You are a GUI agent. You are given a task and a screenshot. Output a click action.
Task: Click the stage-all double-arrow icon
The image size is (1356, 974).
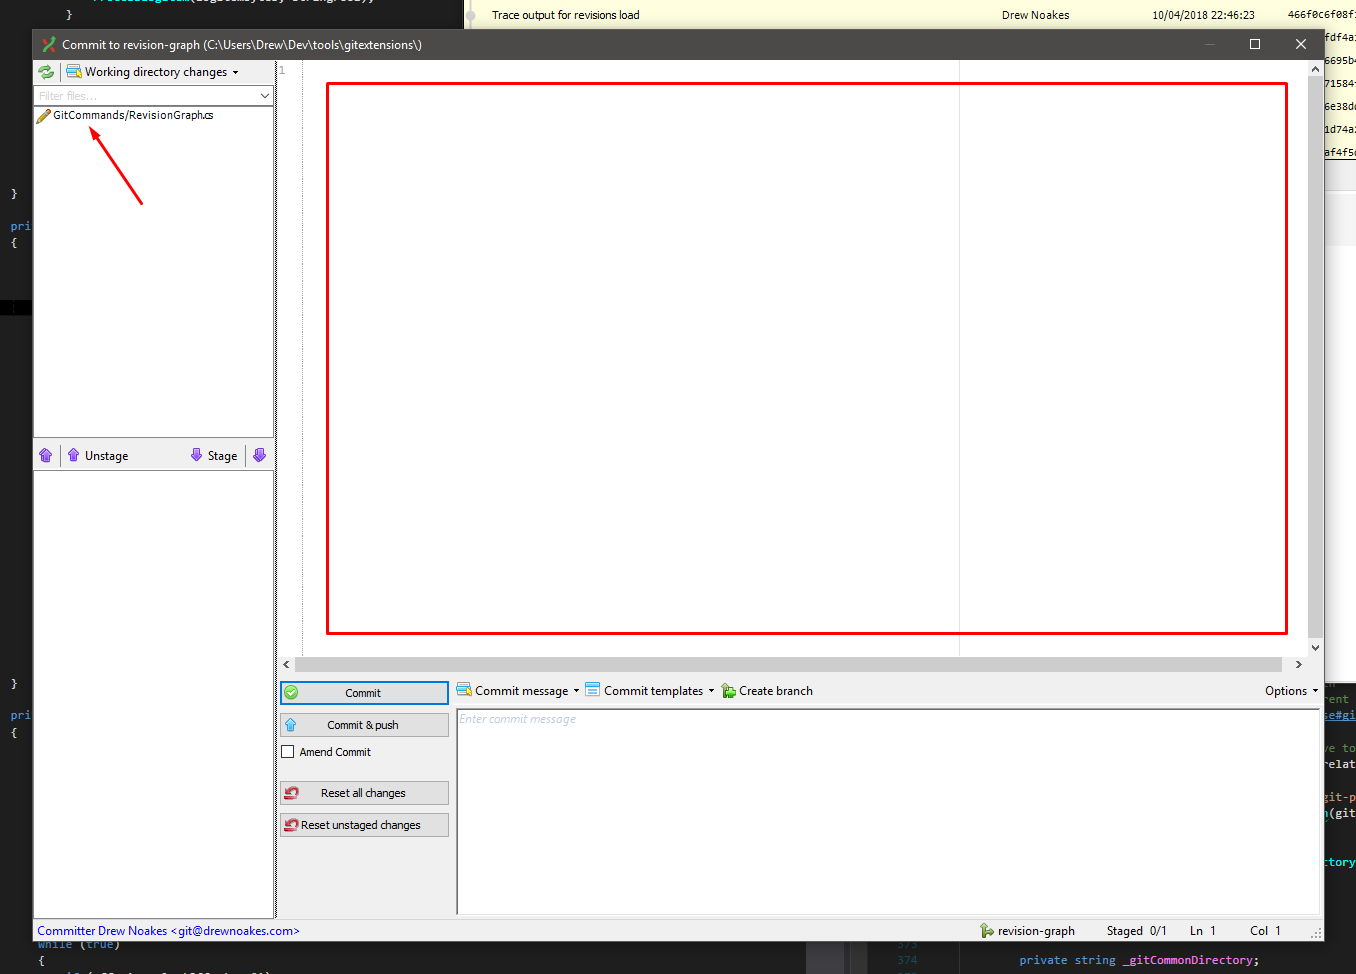pos(259,455)
